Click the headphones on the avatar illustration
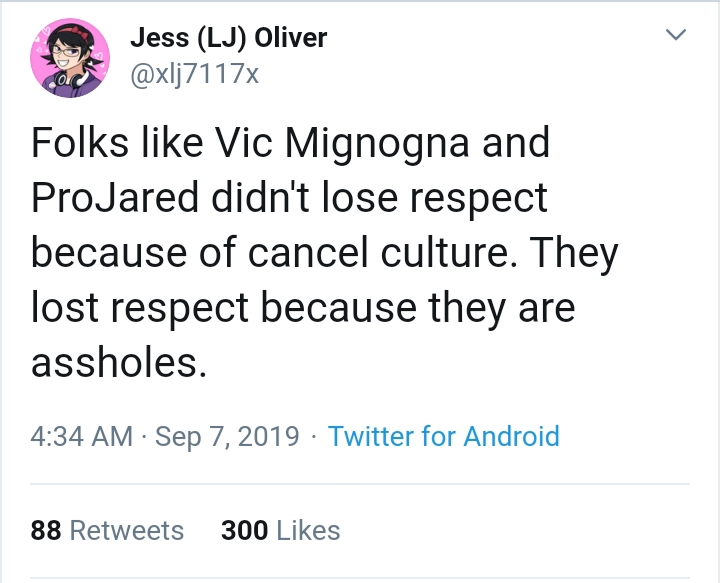Screen dimensions: 720x583 click(70, 80)
